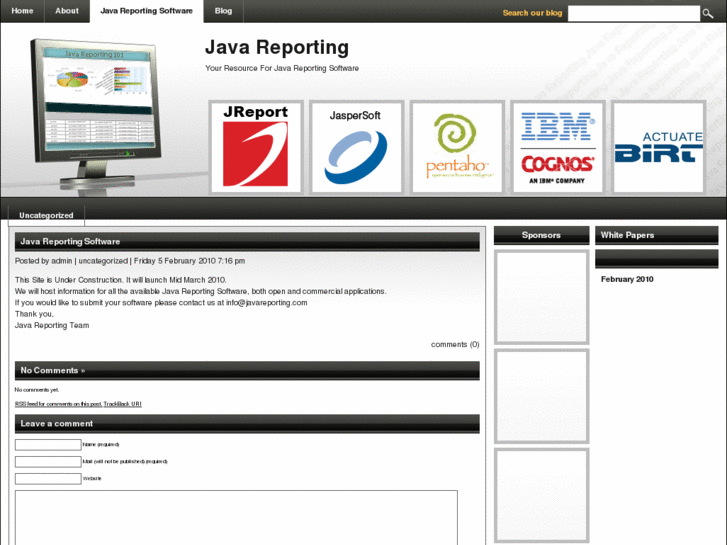Viewport: 727px width, 545px height.
Task: Click the 'This Site is Under Construction' line
Action: coord(121,280)
